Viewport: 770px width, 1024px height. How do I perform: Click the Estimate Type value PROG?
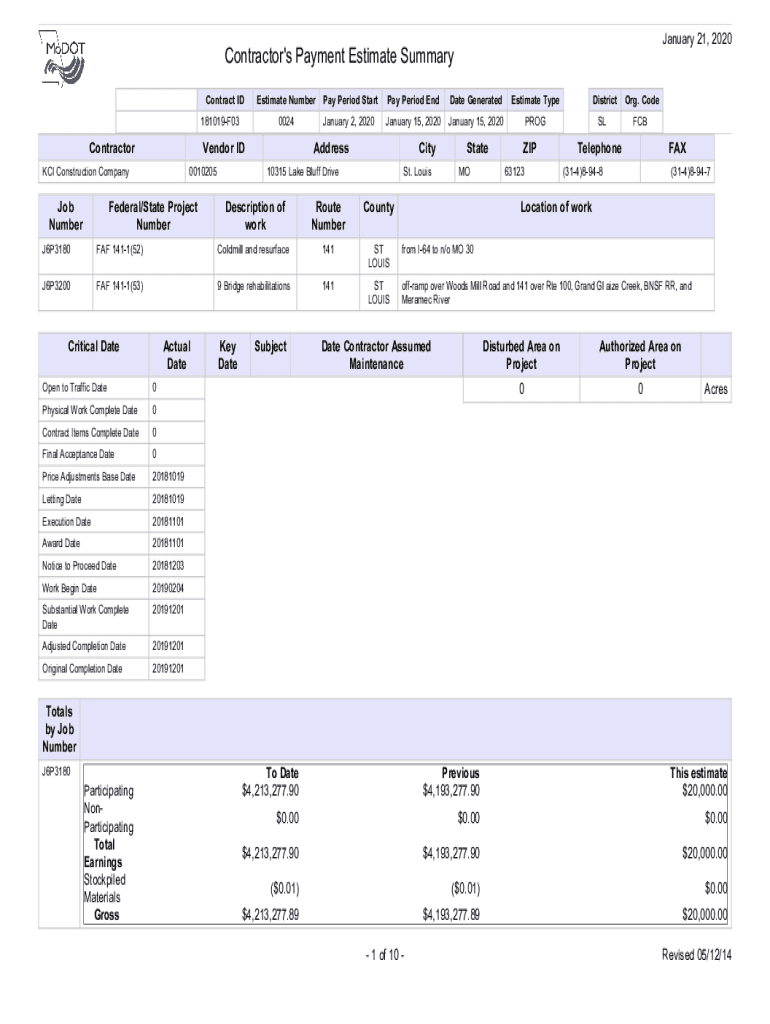(x=535, y=121)
